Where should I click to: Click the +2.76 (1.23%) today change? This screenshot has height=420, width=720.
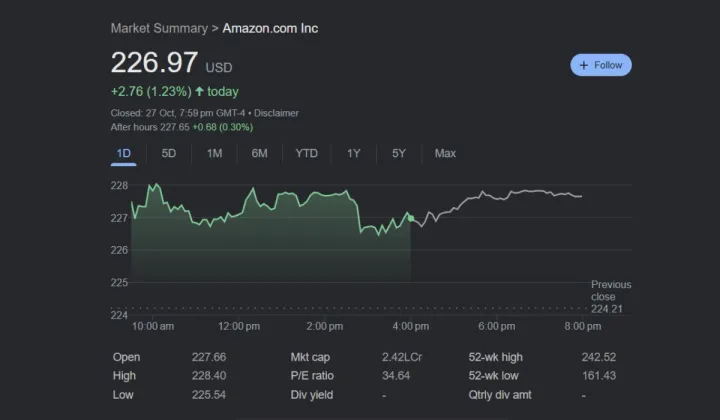click(174, 91)
